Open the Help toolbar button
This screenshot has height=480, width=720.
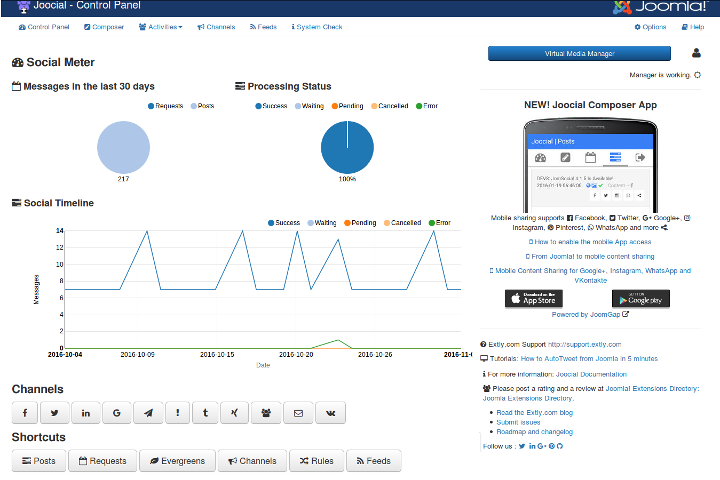[x=693, y=27]
